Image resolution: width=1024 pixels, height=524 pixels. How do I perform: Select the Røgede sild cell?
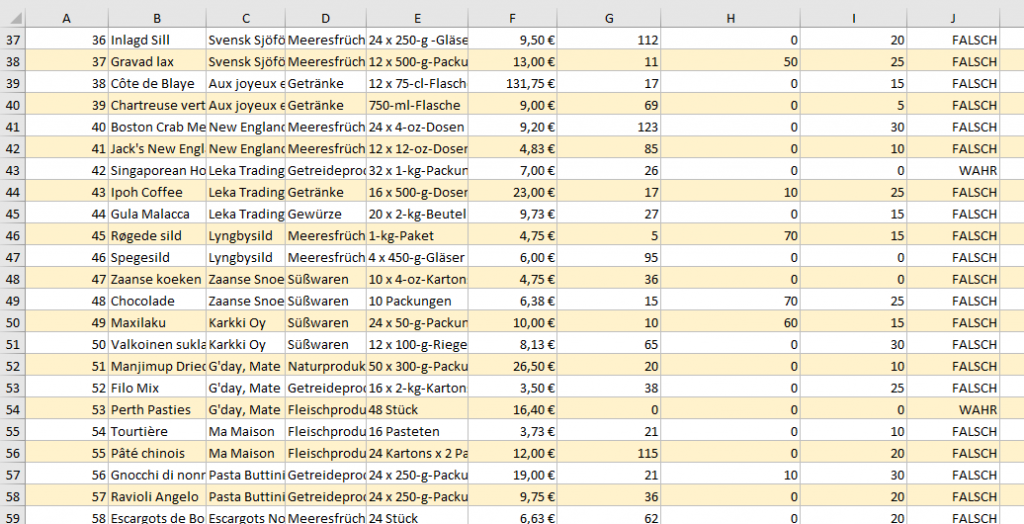(156, 236)
